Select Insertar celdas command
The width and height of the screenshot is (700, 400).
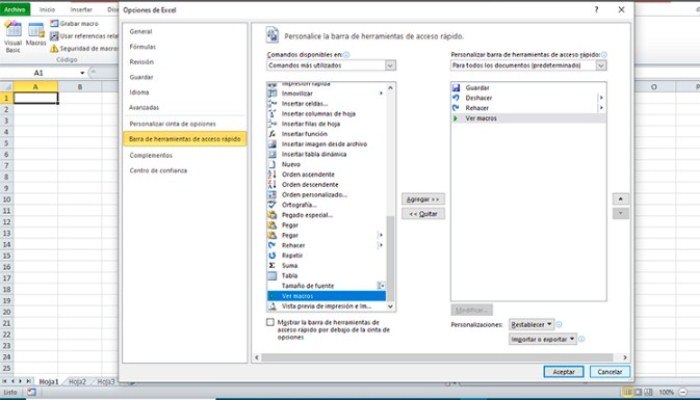coord(326,104)
